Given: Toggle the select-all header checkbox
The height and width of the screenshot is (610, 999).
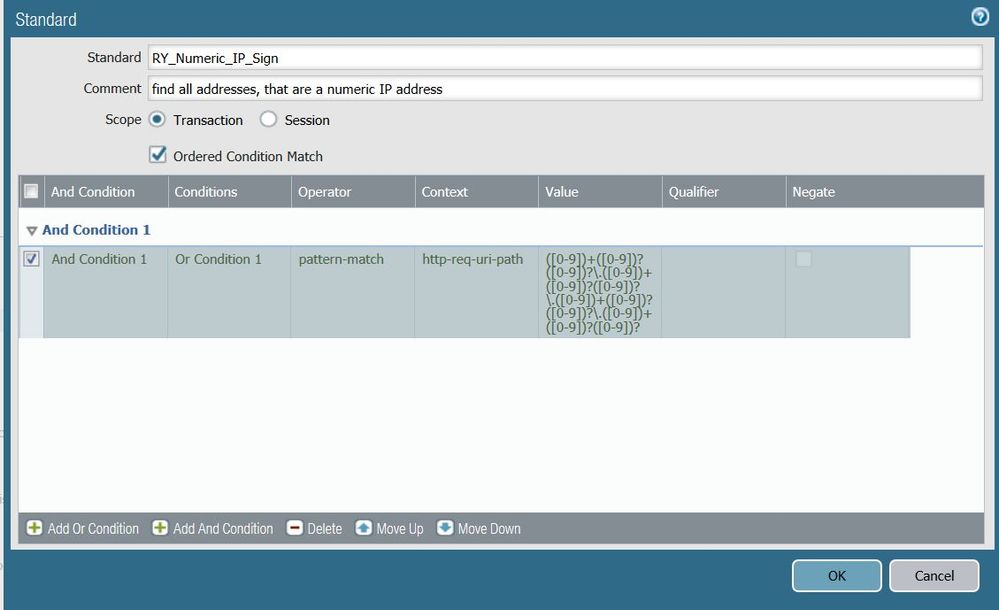Looking at the screenshot, I should (32, 191).
